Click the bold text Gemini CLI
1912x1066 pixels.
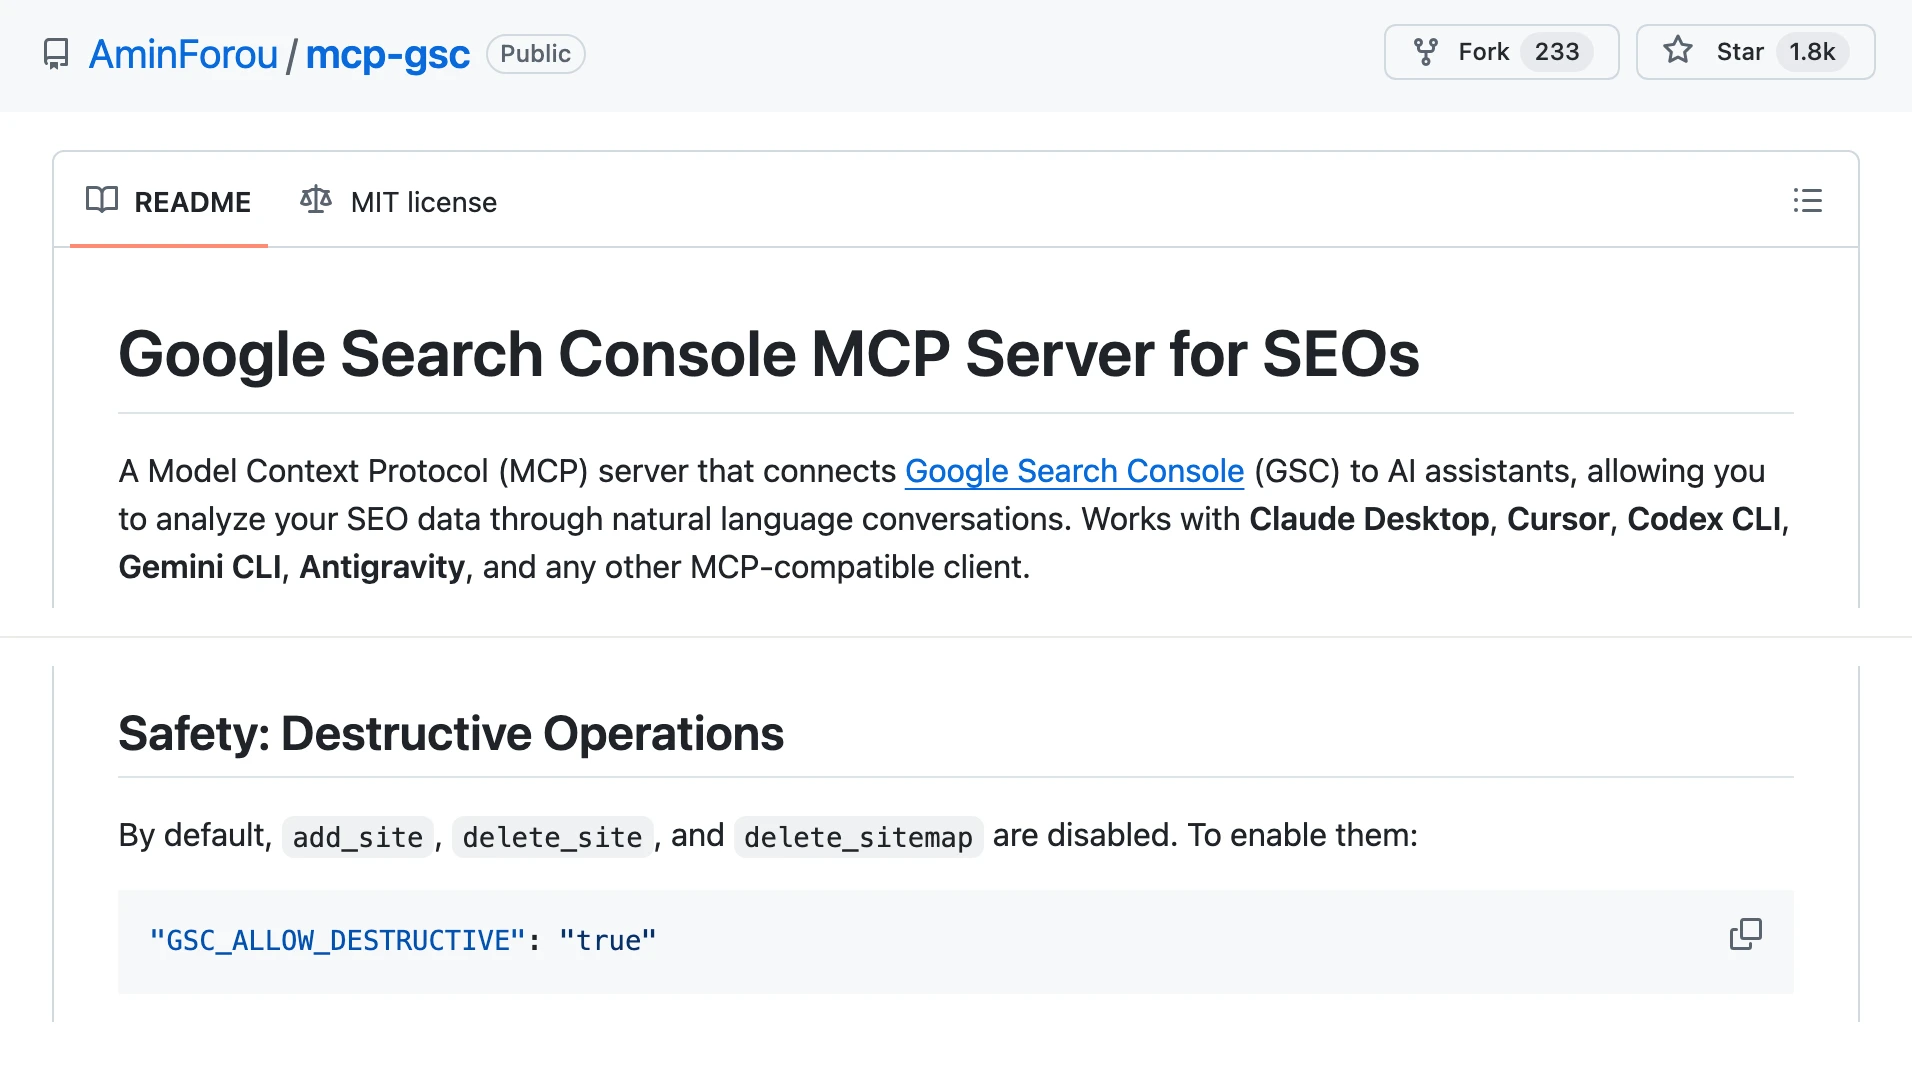(x=200, y=567)
